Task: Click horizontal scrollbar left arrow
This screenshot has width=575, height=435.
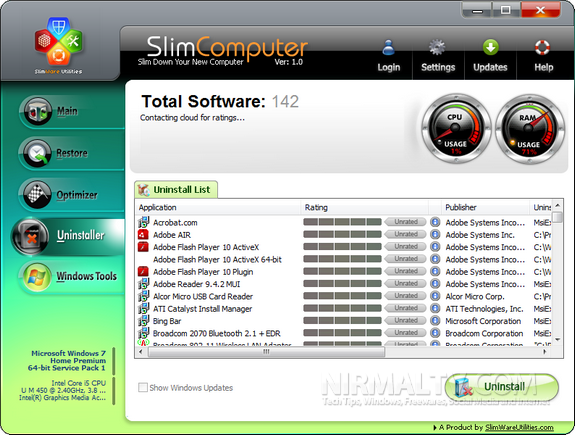Action: click(x=141, y=352)
